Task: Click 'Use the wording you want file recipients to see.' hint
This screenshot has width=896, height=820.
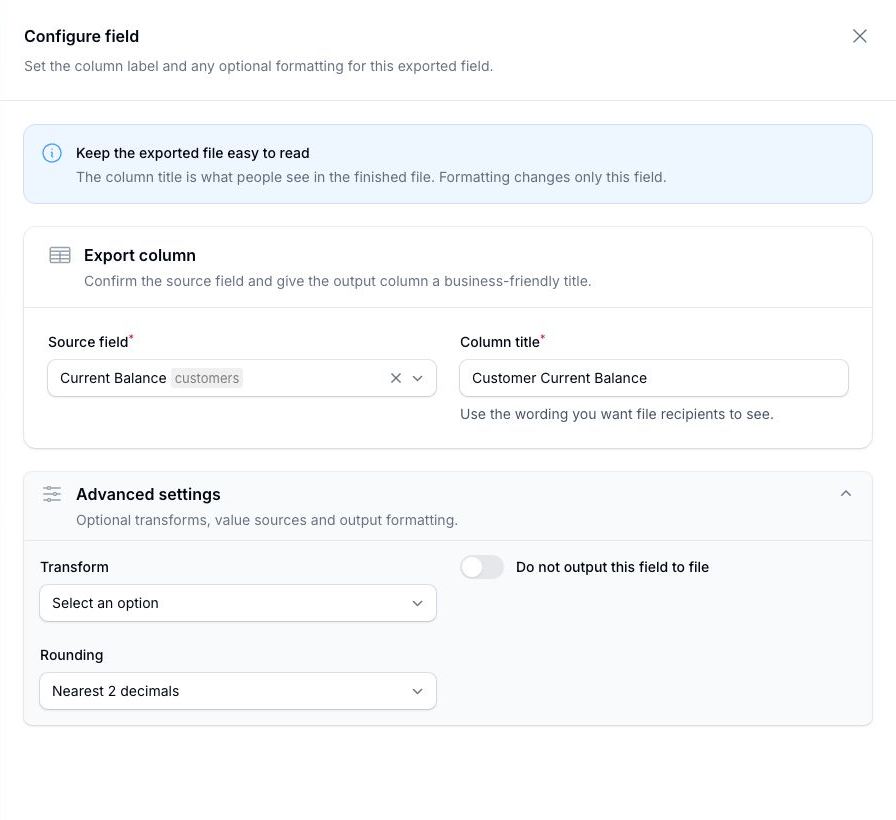Action: (x=617, y=414)
